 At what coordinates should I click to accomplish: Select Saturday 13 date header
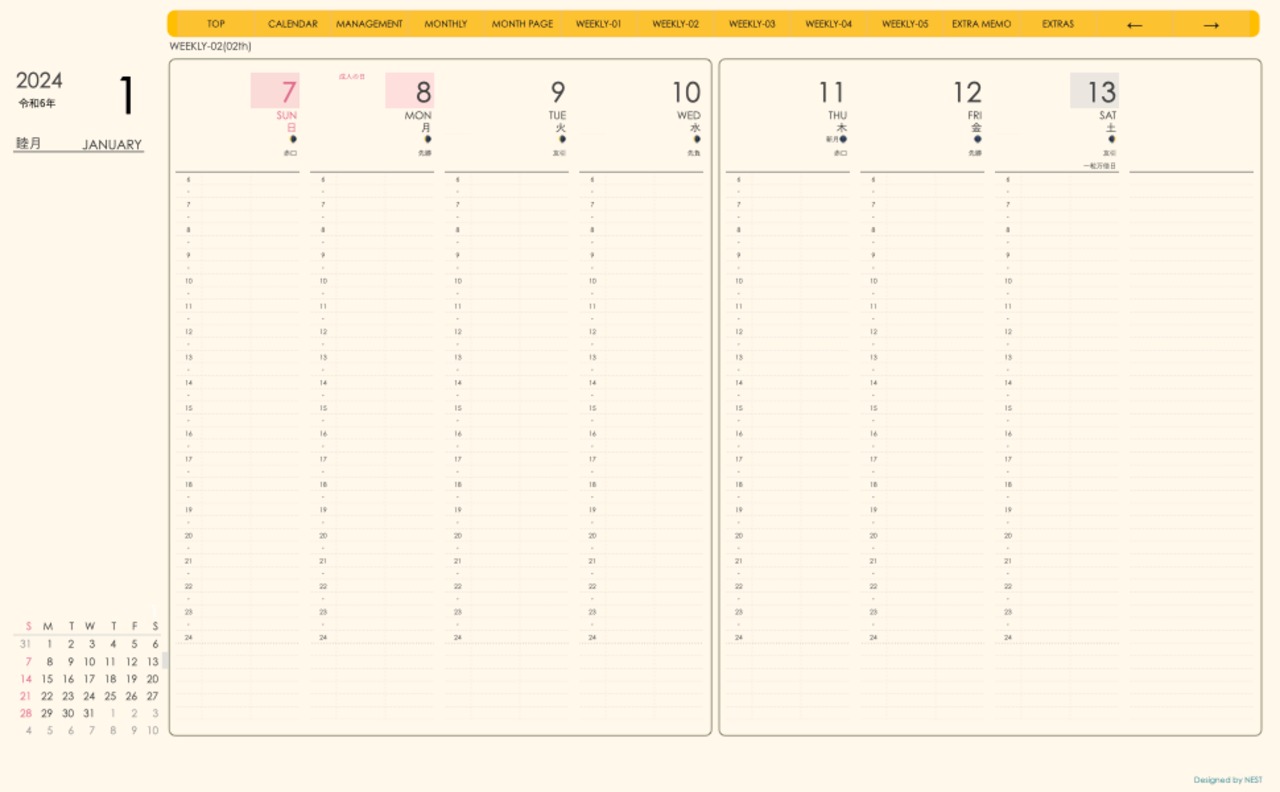point(1094,91)
